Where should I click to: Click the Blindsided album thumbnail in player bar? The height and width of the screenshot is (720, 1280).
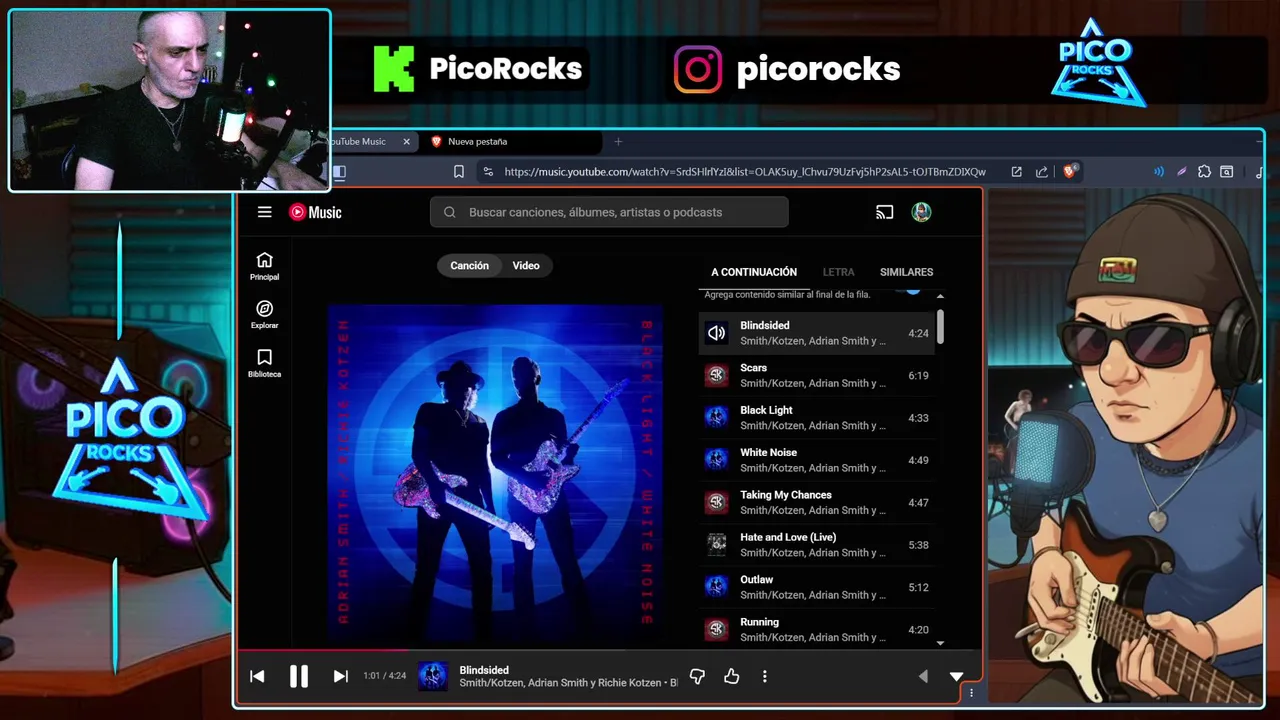(433, 677)
